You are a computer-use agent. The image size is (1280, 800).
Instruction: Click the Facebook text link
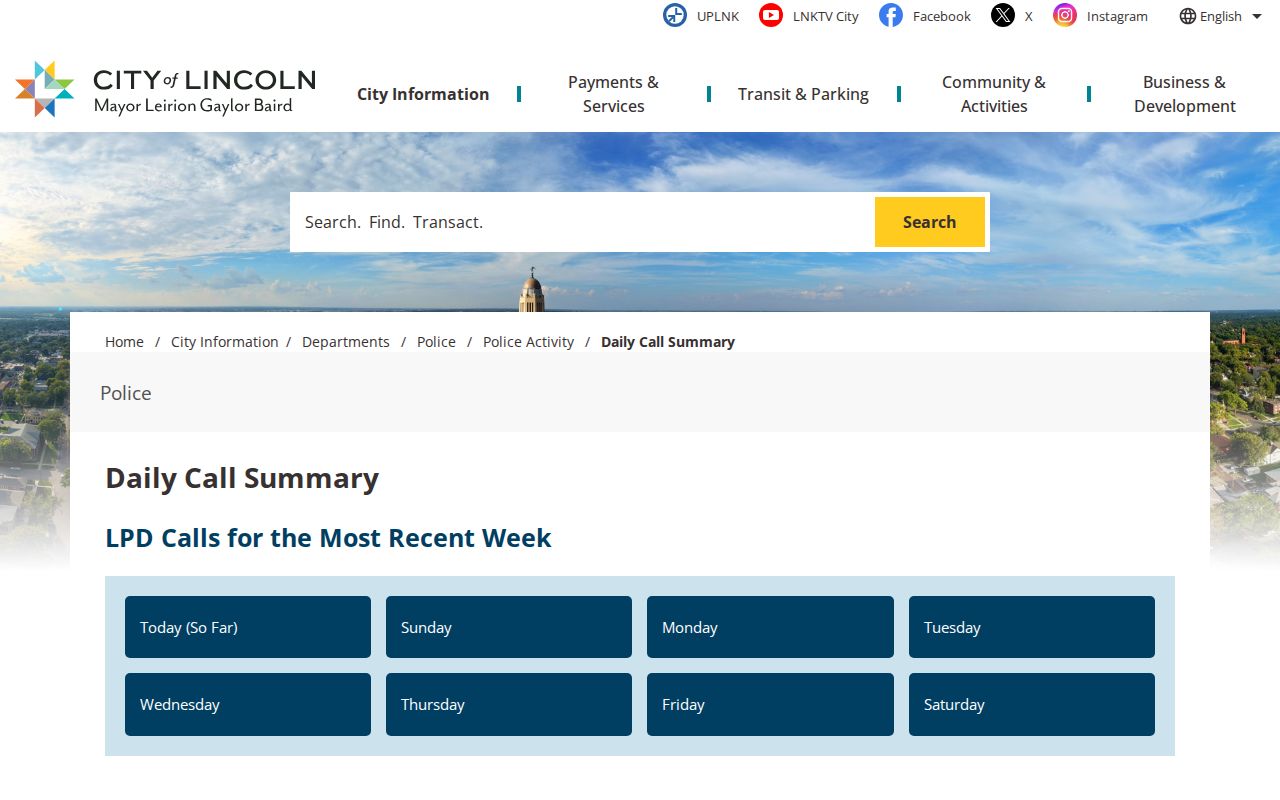942,16
